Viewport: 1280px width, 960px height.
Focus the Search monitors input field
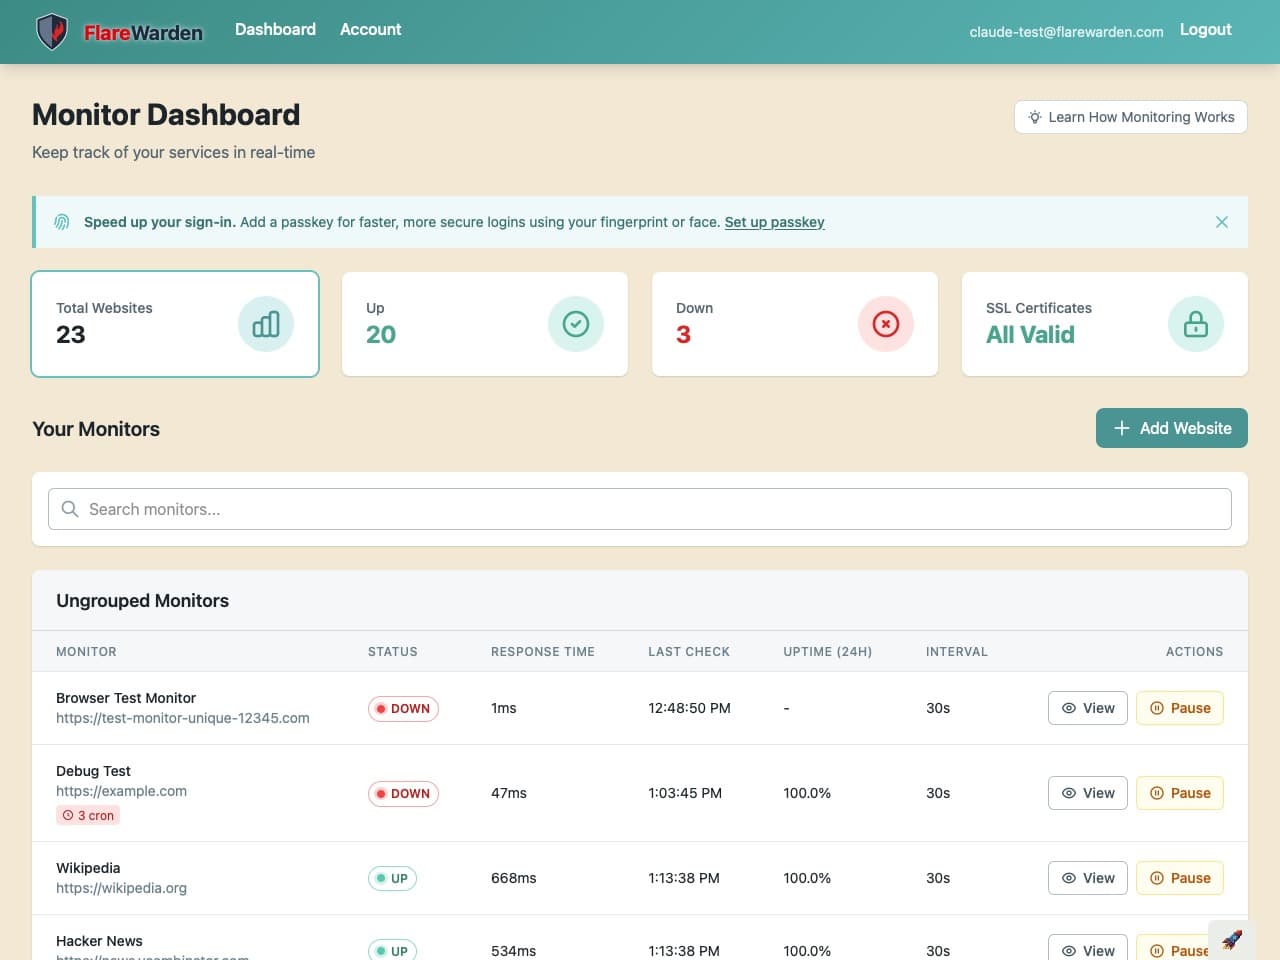(x=640, y=509)
